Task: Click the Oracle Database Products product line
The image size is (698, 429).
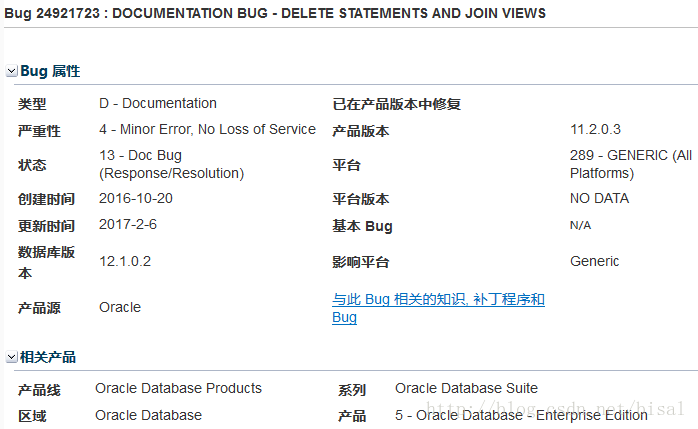Action: [x=178, y=388]
